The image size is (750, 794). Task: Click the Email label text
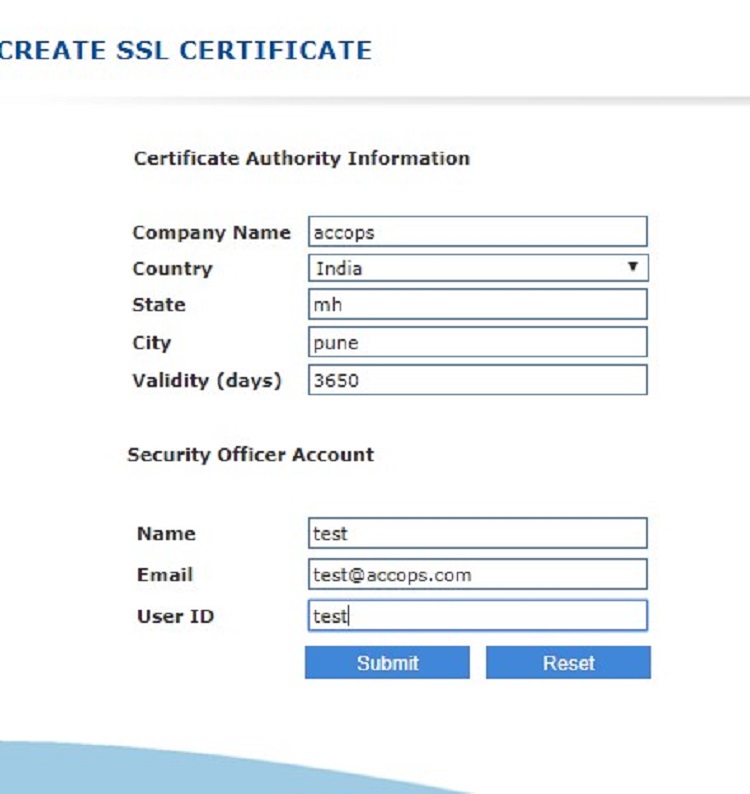[165, 575]
